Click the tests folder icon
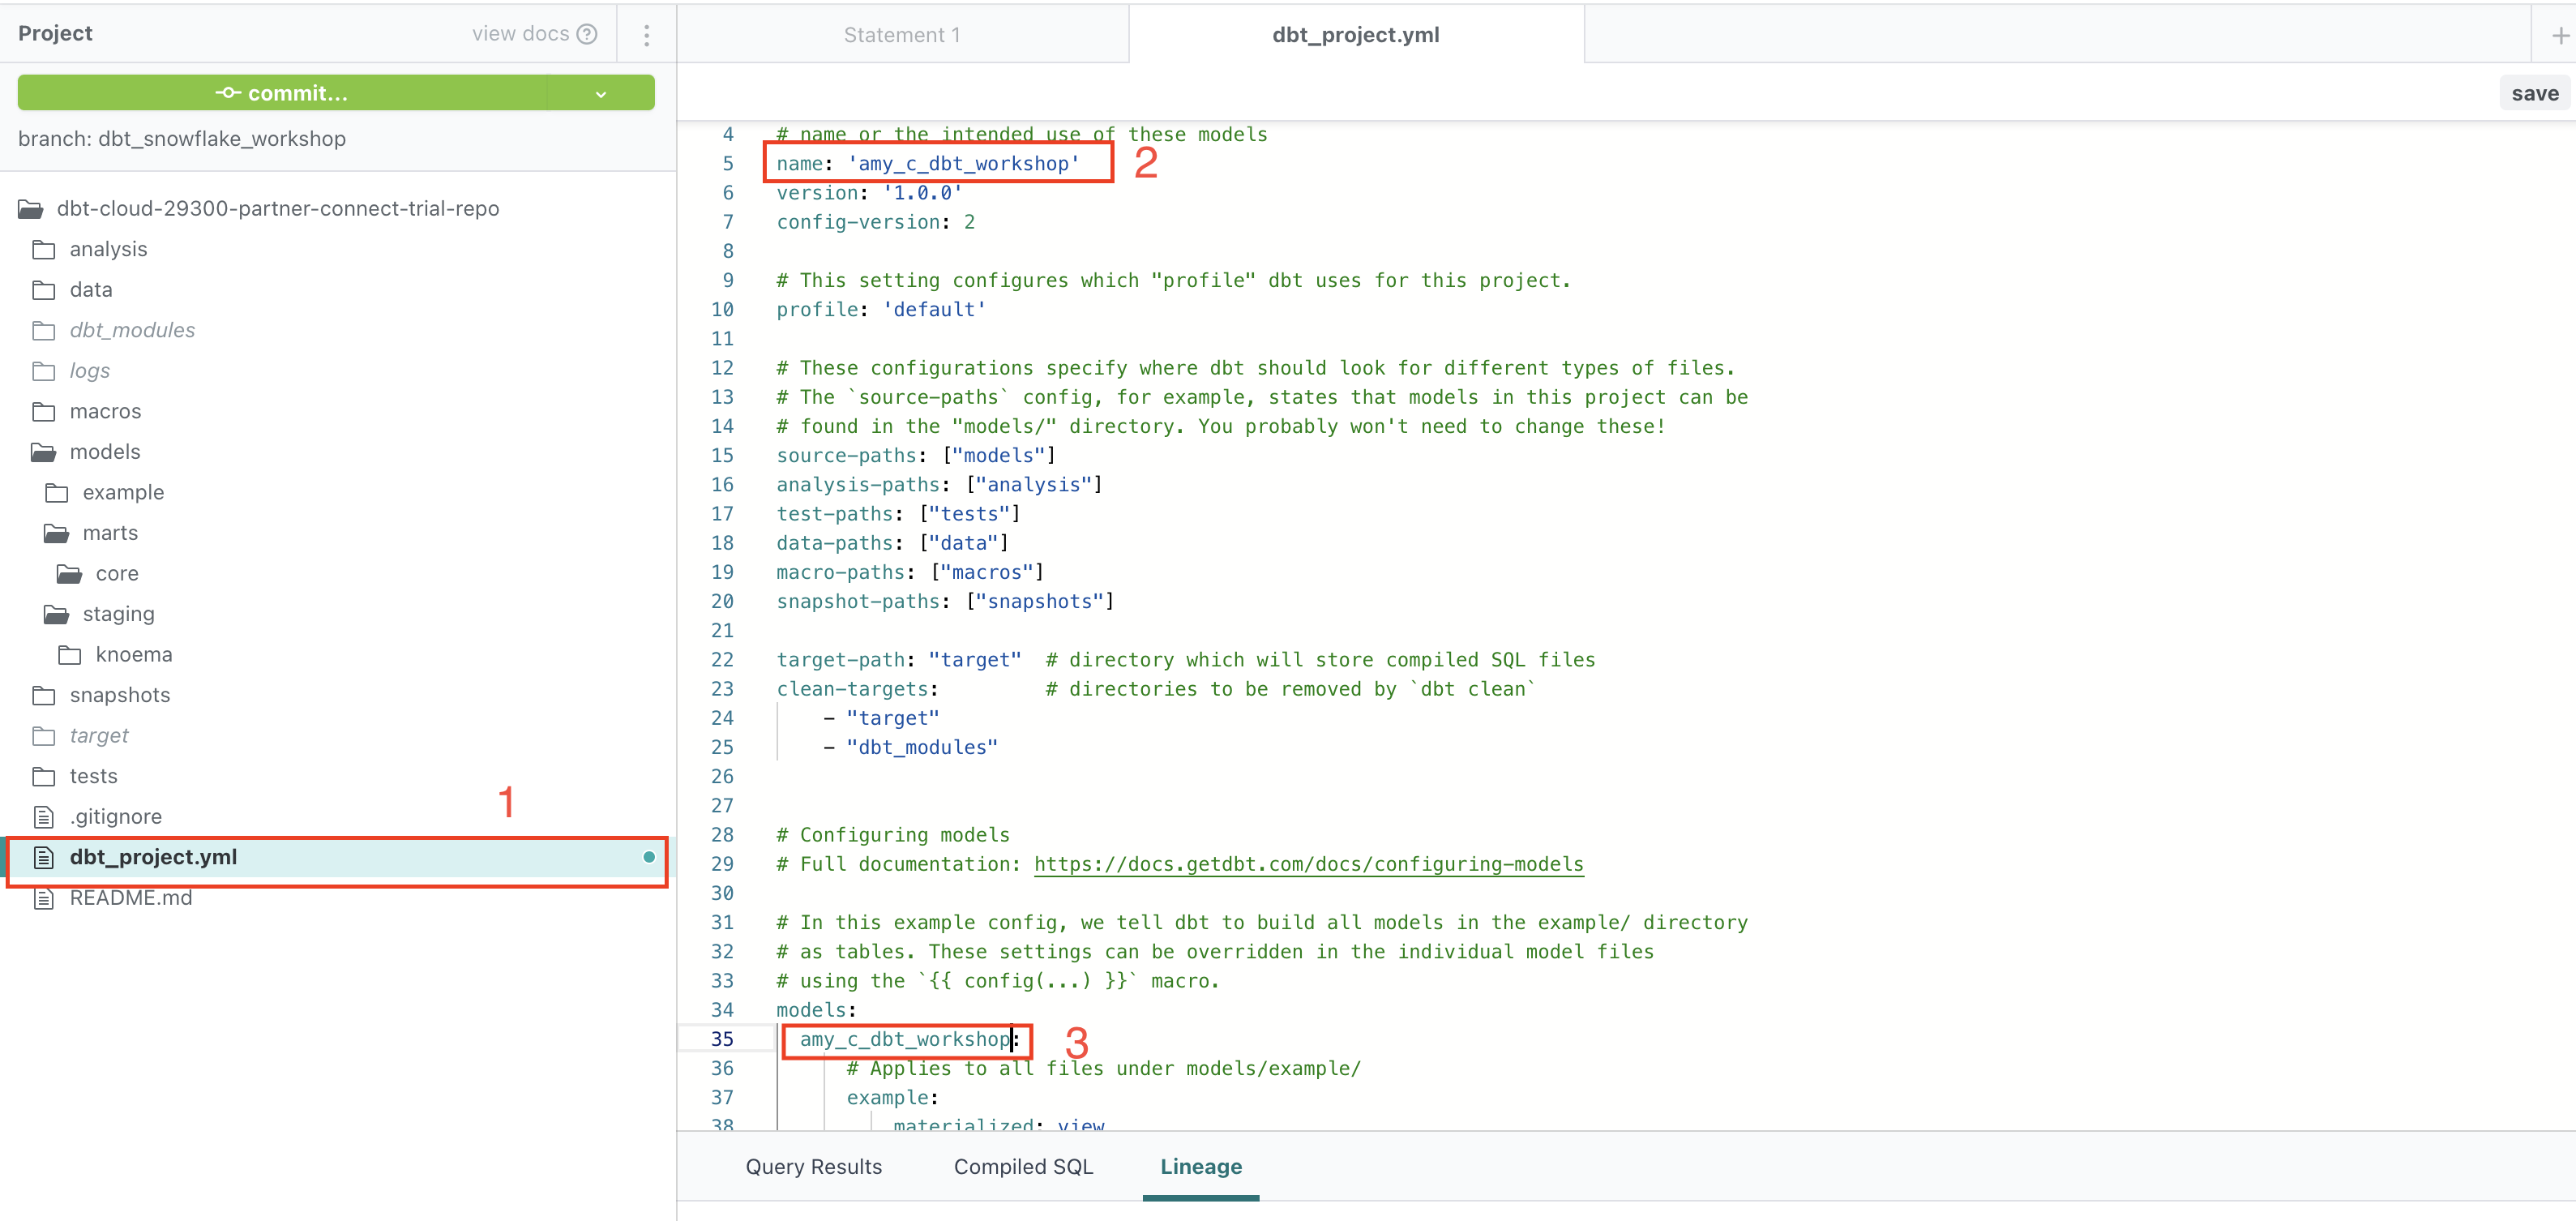This screenshot has height=1221, width=2576. tap(44, 776)
